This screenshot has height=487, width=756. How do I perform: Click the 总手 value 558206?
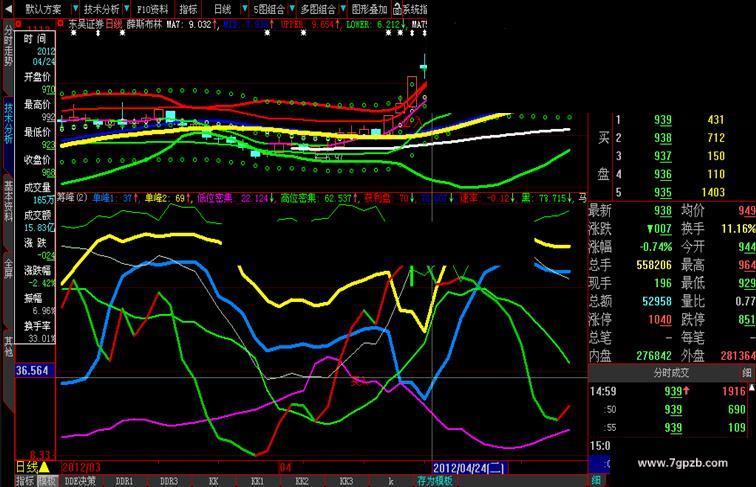click(x=654, y=265)
